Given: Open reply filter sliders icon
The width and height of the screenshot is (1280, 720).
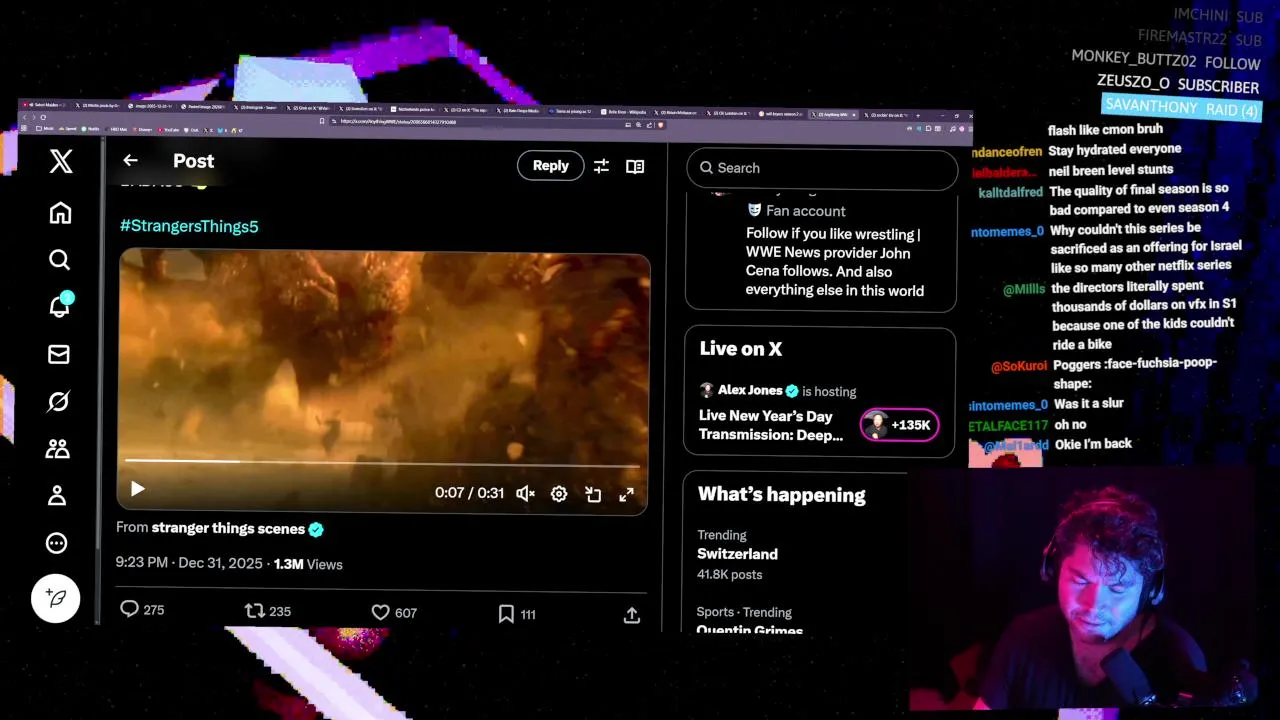Looking at the screenshot, I should (601, 167).
